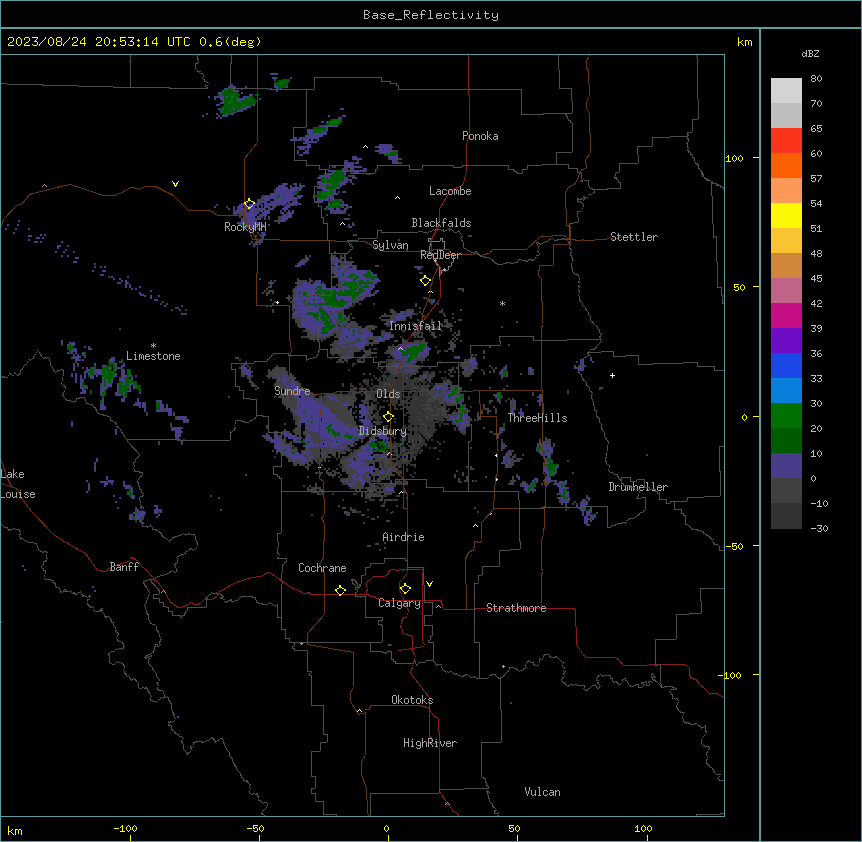Screen dimensions: 862x842
Task: Click the Airdrie label
Action: tap(404, 537)
